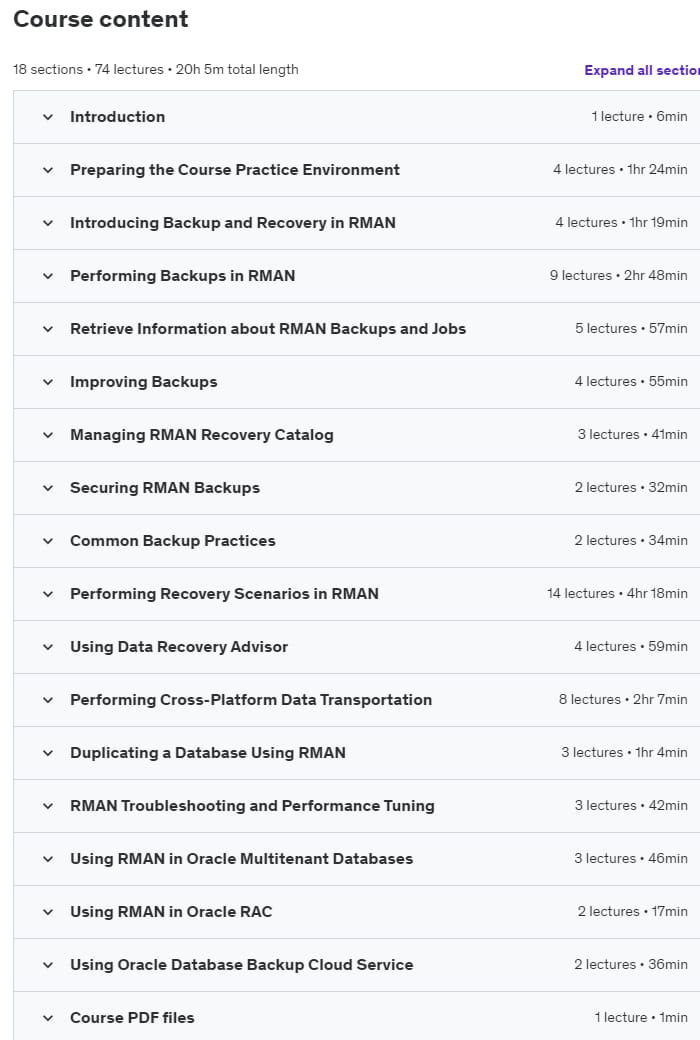Click the '2 lectures • 17min' text

632,912
